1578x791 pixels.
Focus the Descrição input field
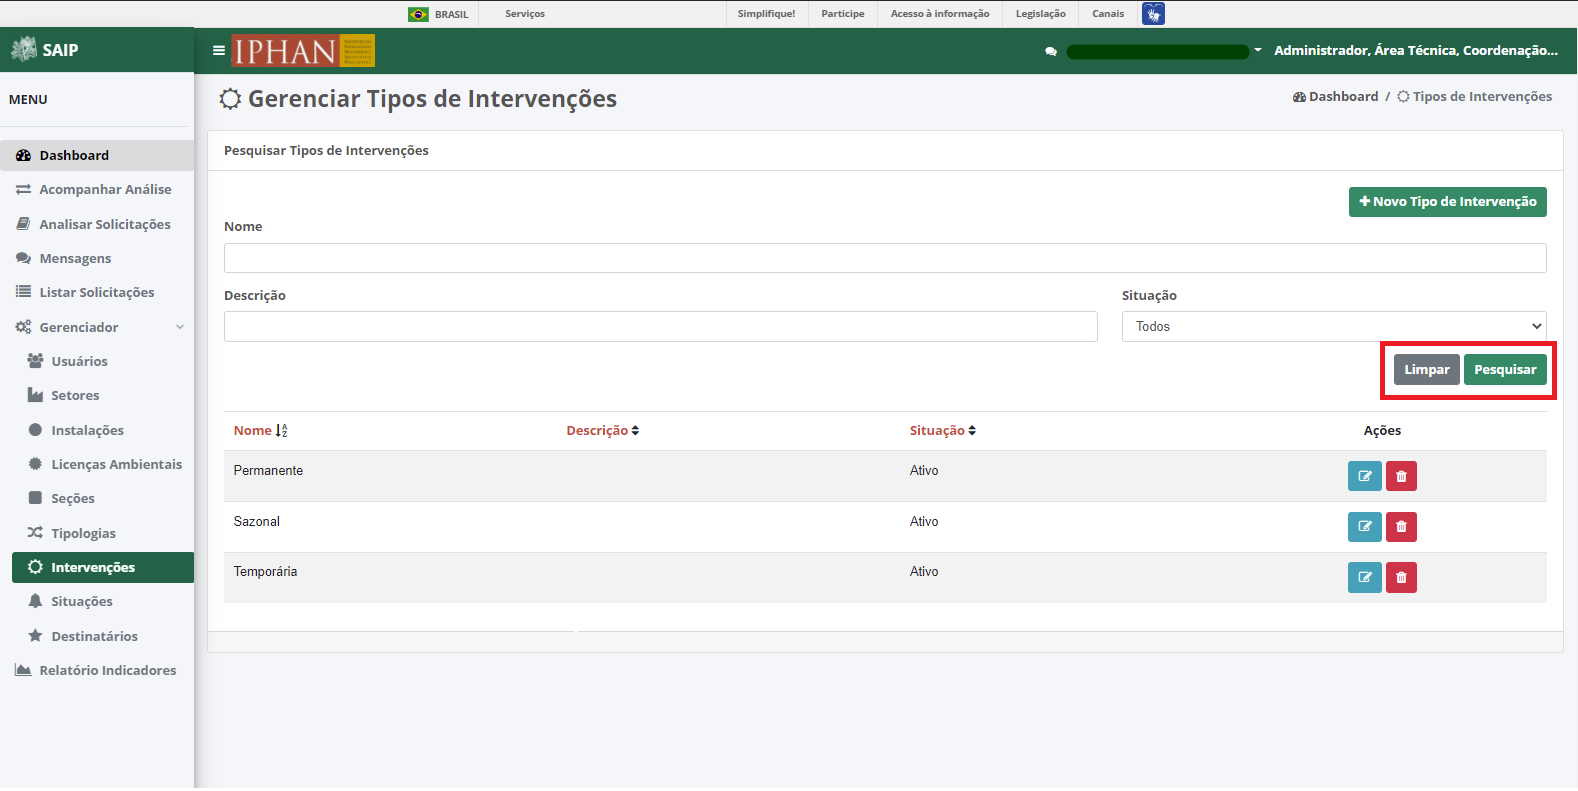(x=661, y=327)
